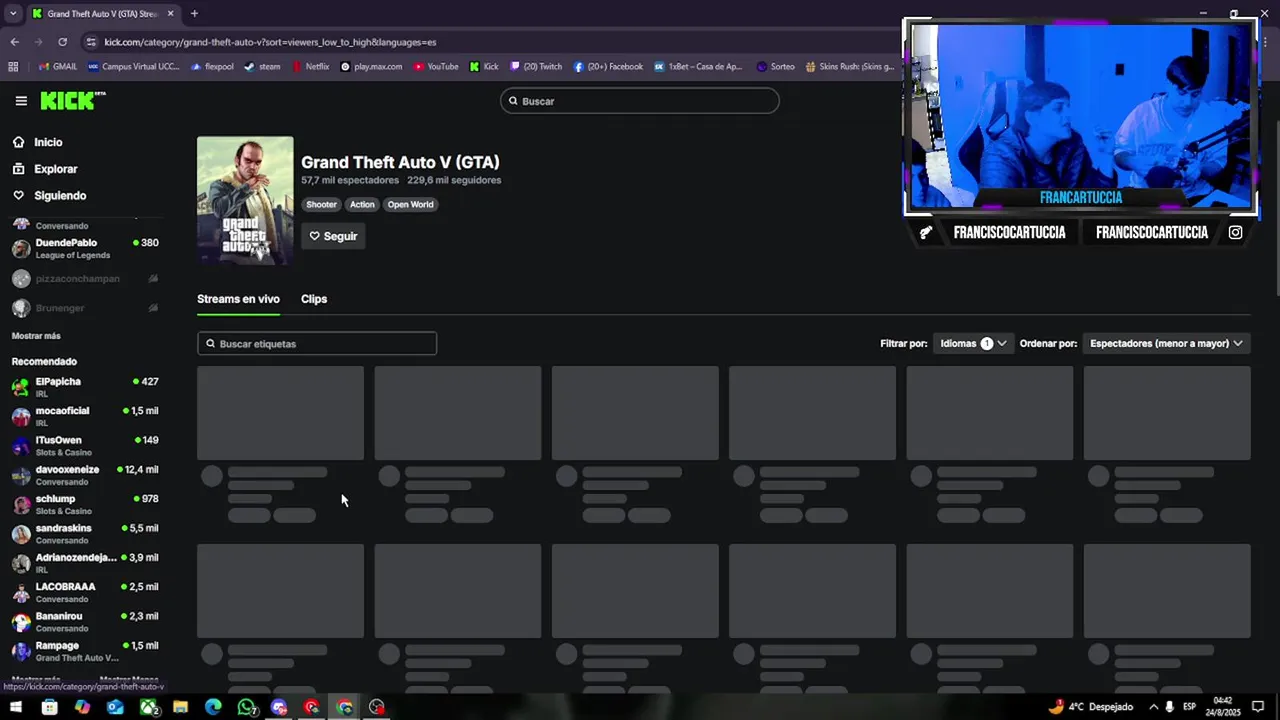1280x720 pixels.
Task: Click Rampage avatar icon
Action: 21,652
